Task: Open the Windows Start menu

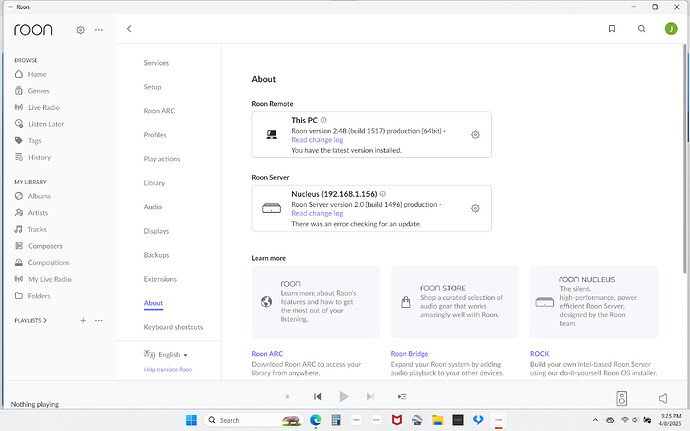Action: click(191, 420)
